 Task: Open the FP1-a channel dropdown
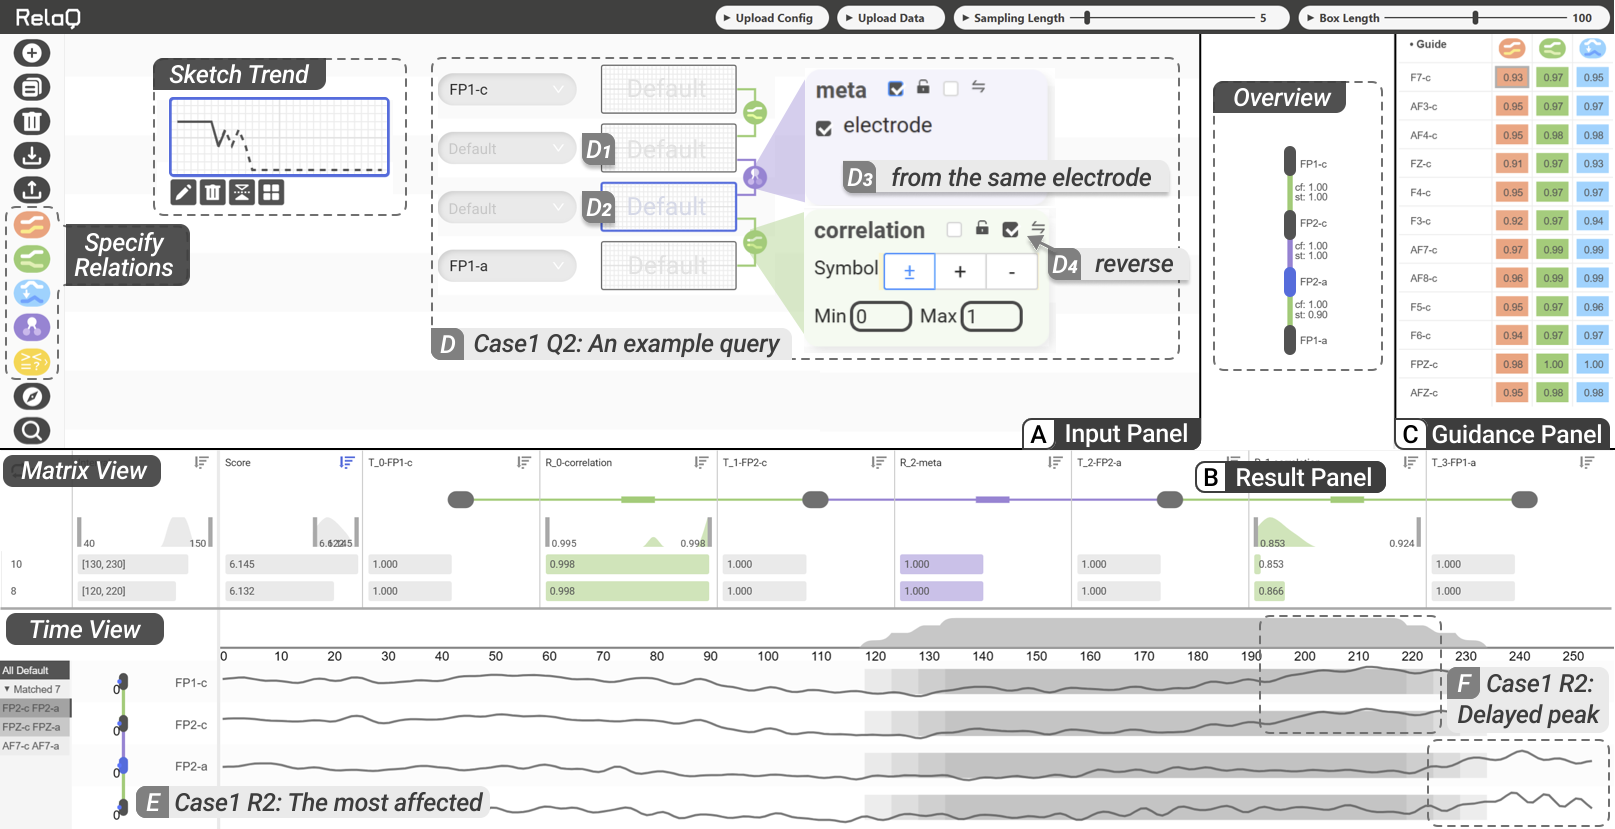pyautogui.click(x=506, y=266)
